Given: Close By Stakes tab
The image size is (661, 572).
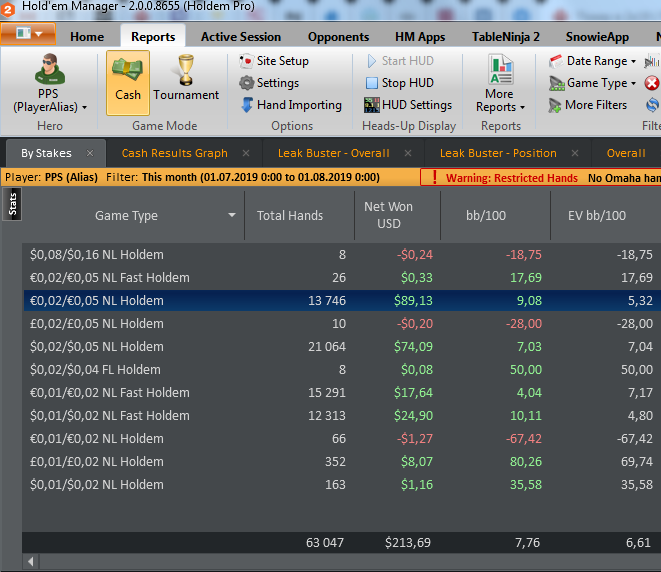Looking at the screenshot, I should 90,153.
